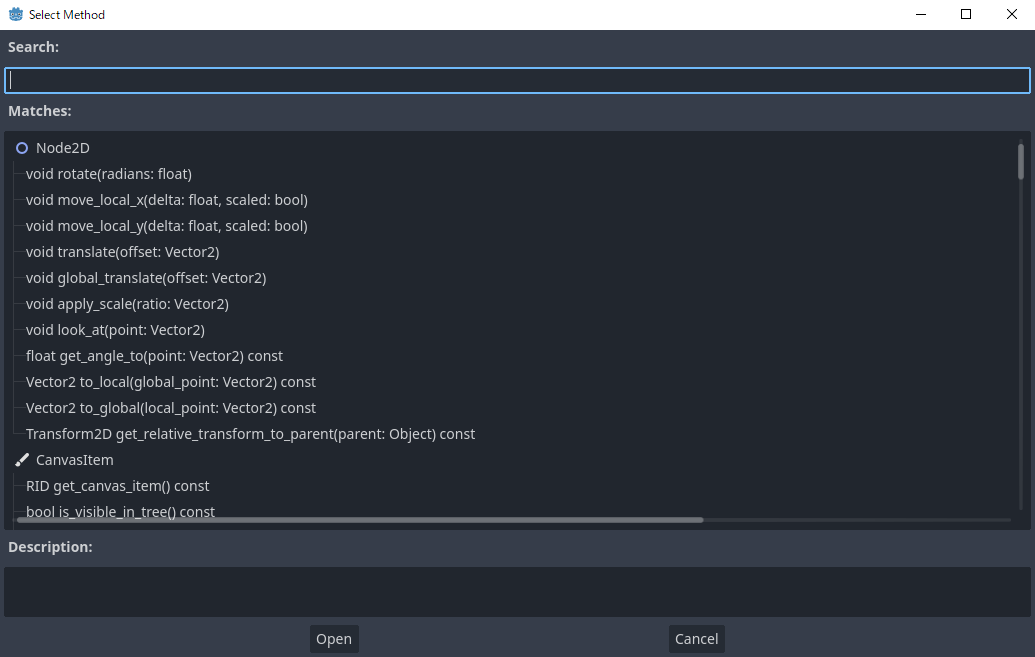Select the global_translate method
The width and height of the screenshot is (1035, 657).
[x=146, y=277]
